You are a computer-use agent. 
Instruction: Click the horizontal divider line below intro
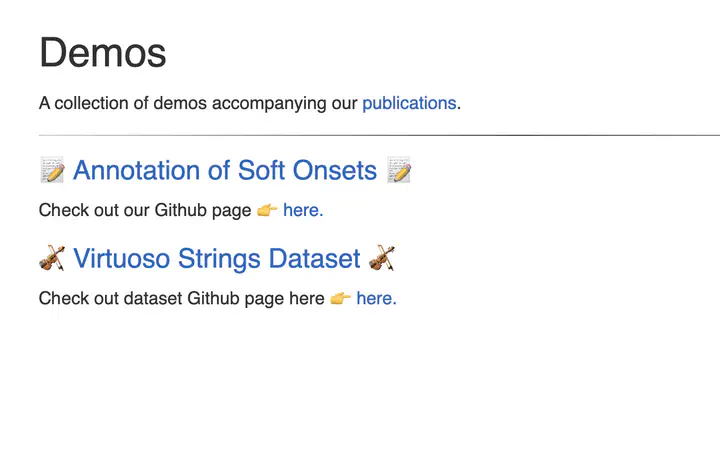378,134
